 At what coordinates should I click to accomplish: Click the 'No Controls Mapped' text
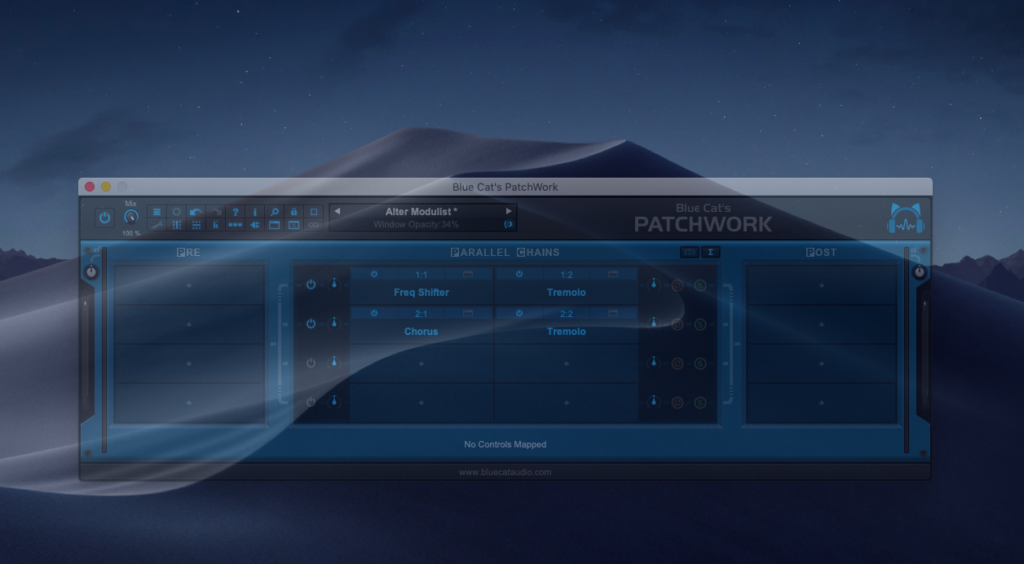tap(505, 445)
